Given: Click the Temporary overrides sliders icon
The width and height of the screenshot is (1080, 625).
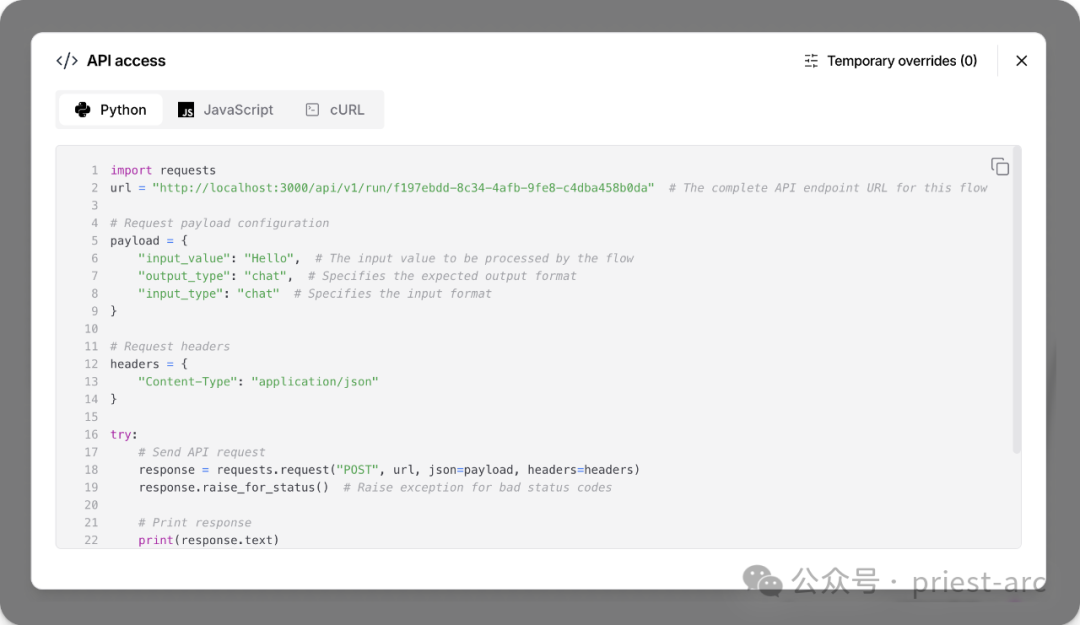Looking at the screenshot, I should [x=811, y=61].
